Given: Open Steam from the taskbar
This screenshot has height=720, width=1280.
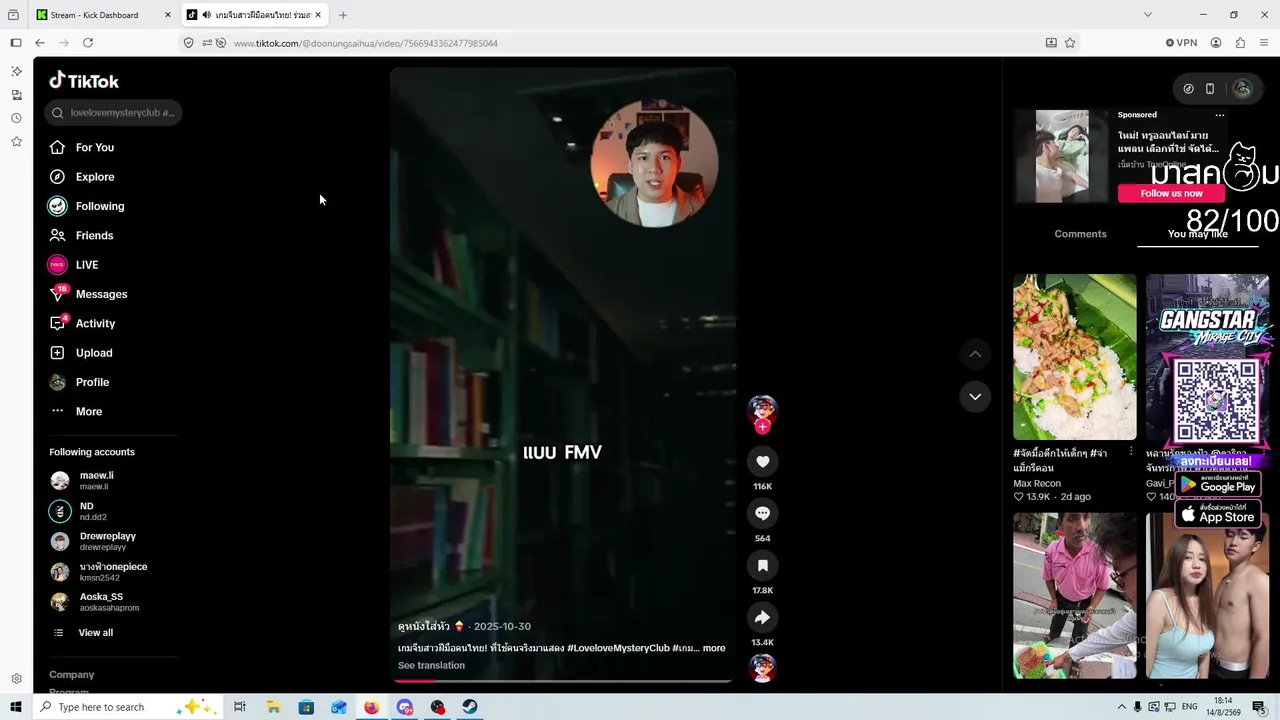Looking at the screenshot, I should point(470,707).
